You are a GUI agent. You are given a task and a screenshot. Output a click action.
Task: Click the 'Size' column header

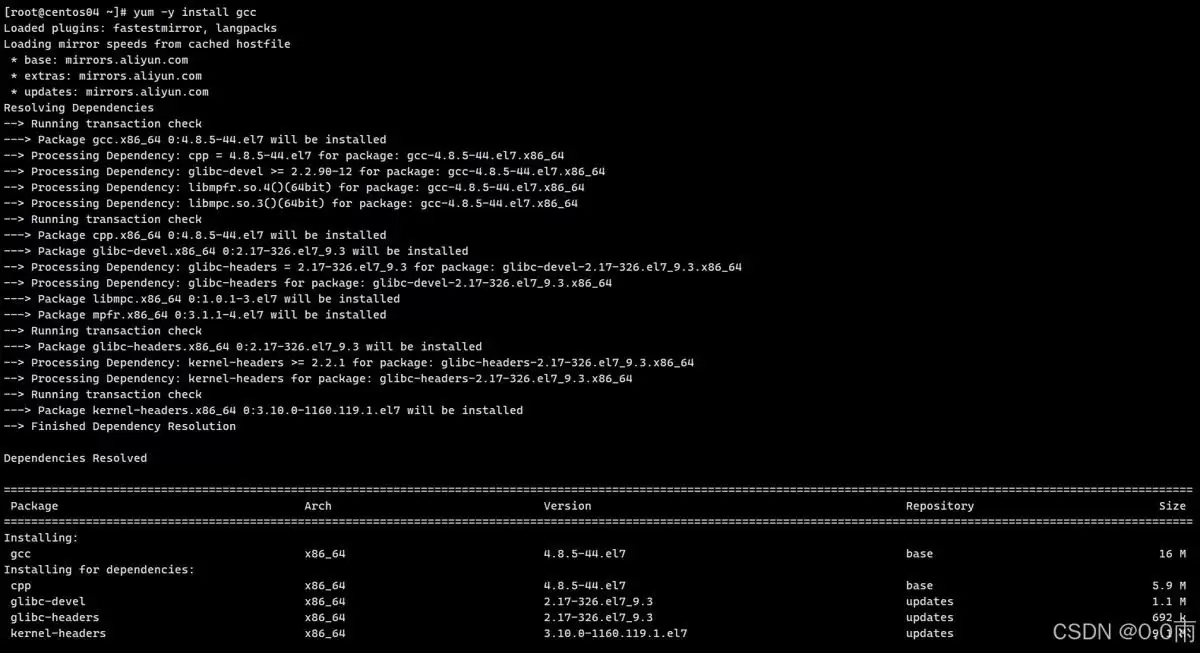(x=1173, y=507)
